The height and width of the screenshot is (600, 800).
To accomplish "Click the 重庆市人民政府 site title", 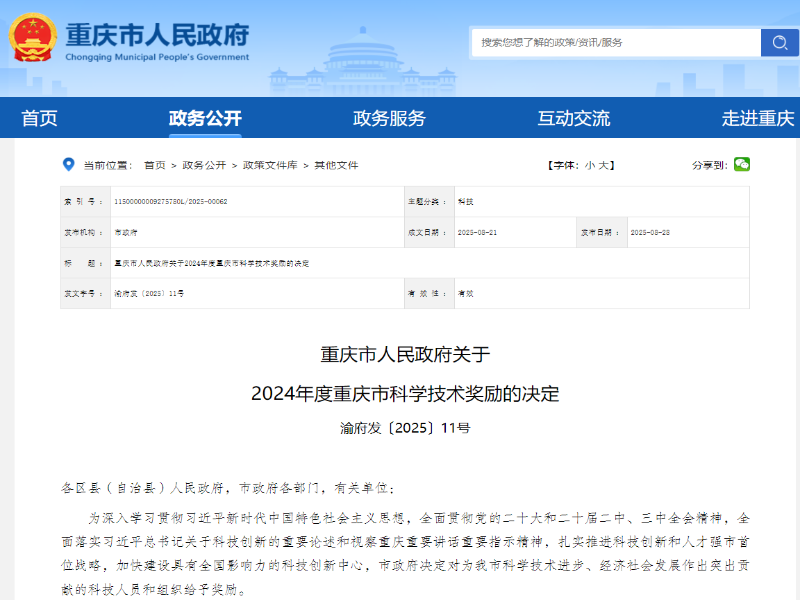I will [x=157, y=34].
